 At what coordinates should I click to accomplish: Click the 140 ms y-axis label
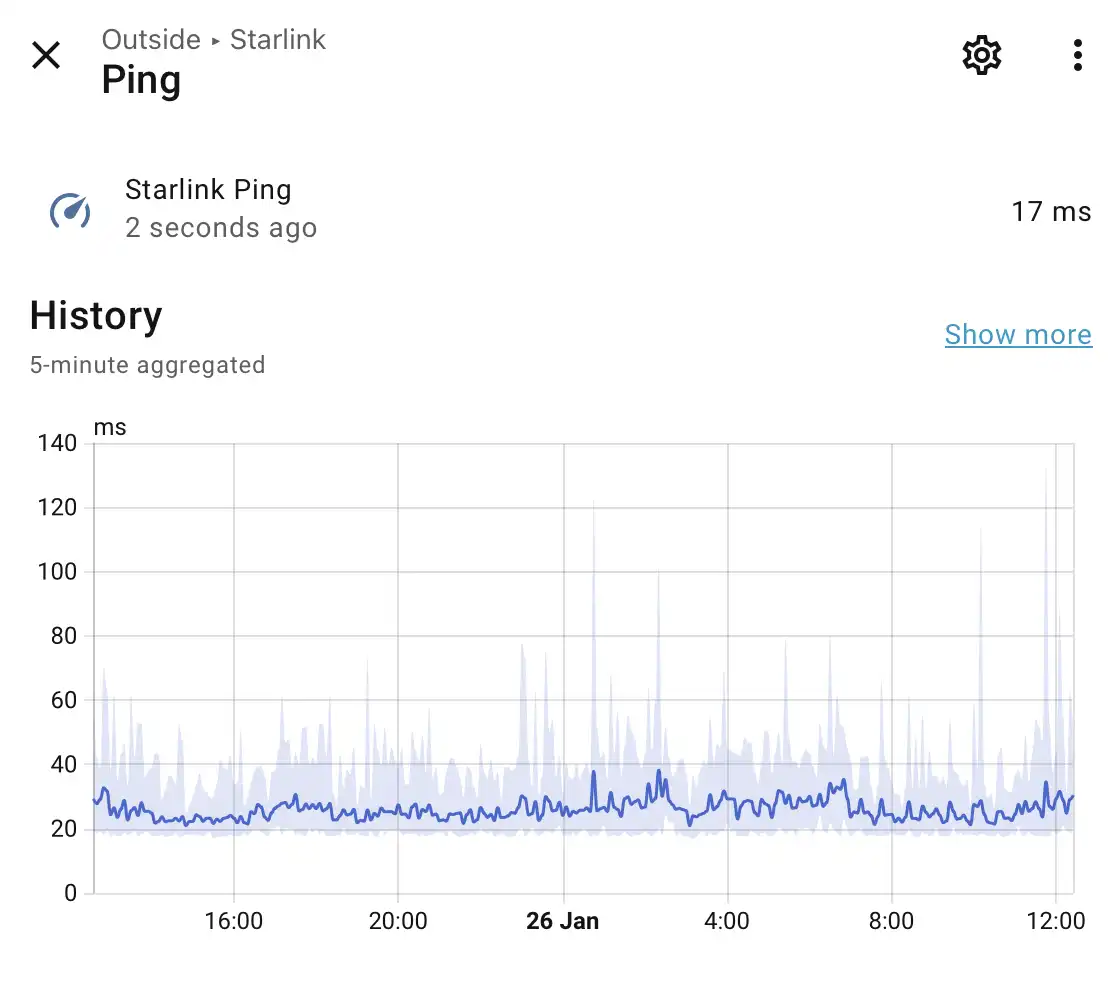[x=56, y=443]
